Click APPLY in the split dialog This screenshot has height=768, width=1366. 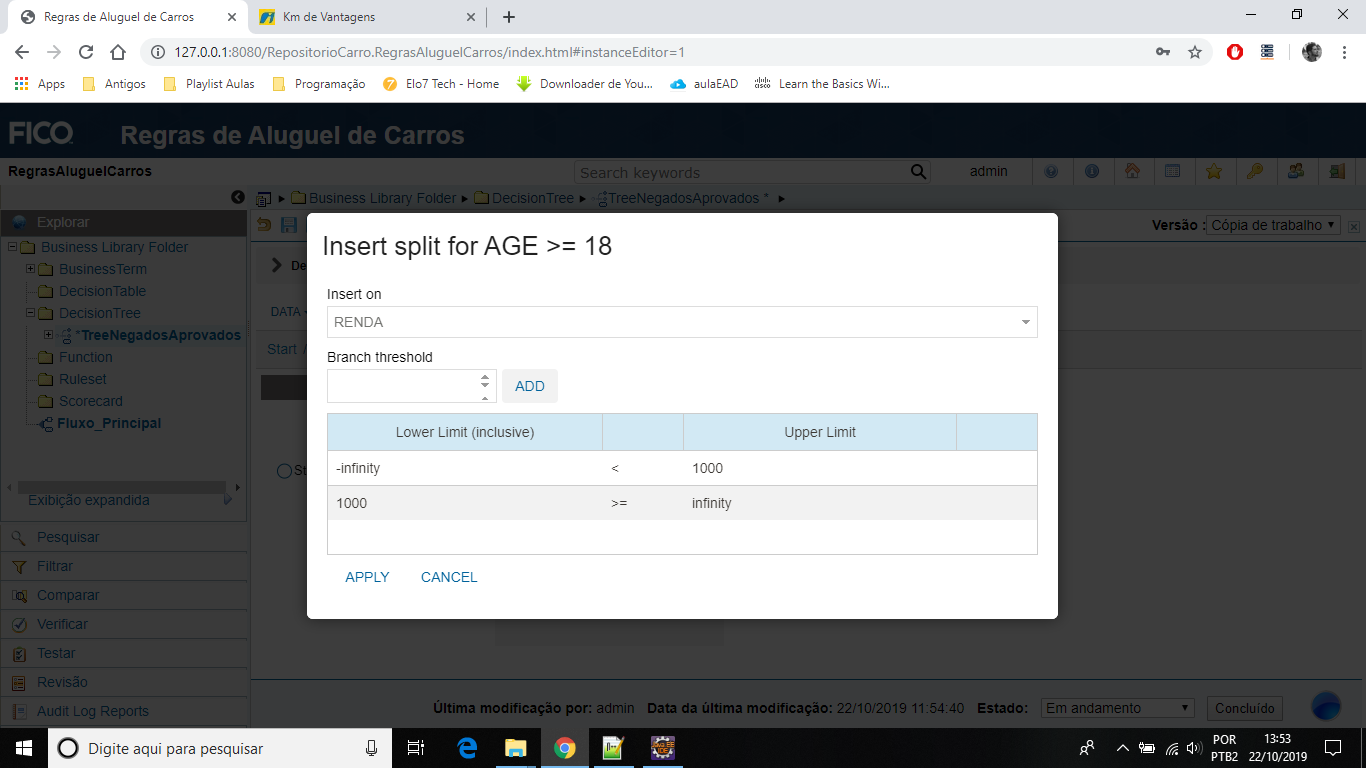point(367,576)
